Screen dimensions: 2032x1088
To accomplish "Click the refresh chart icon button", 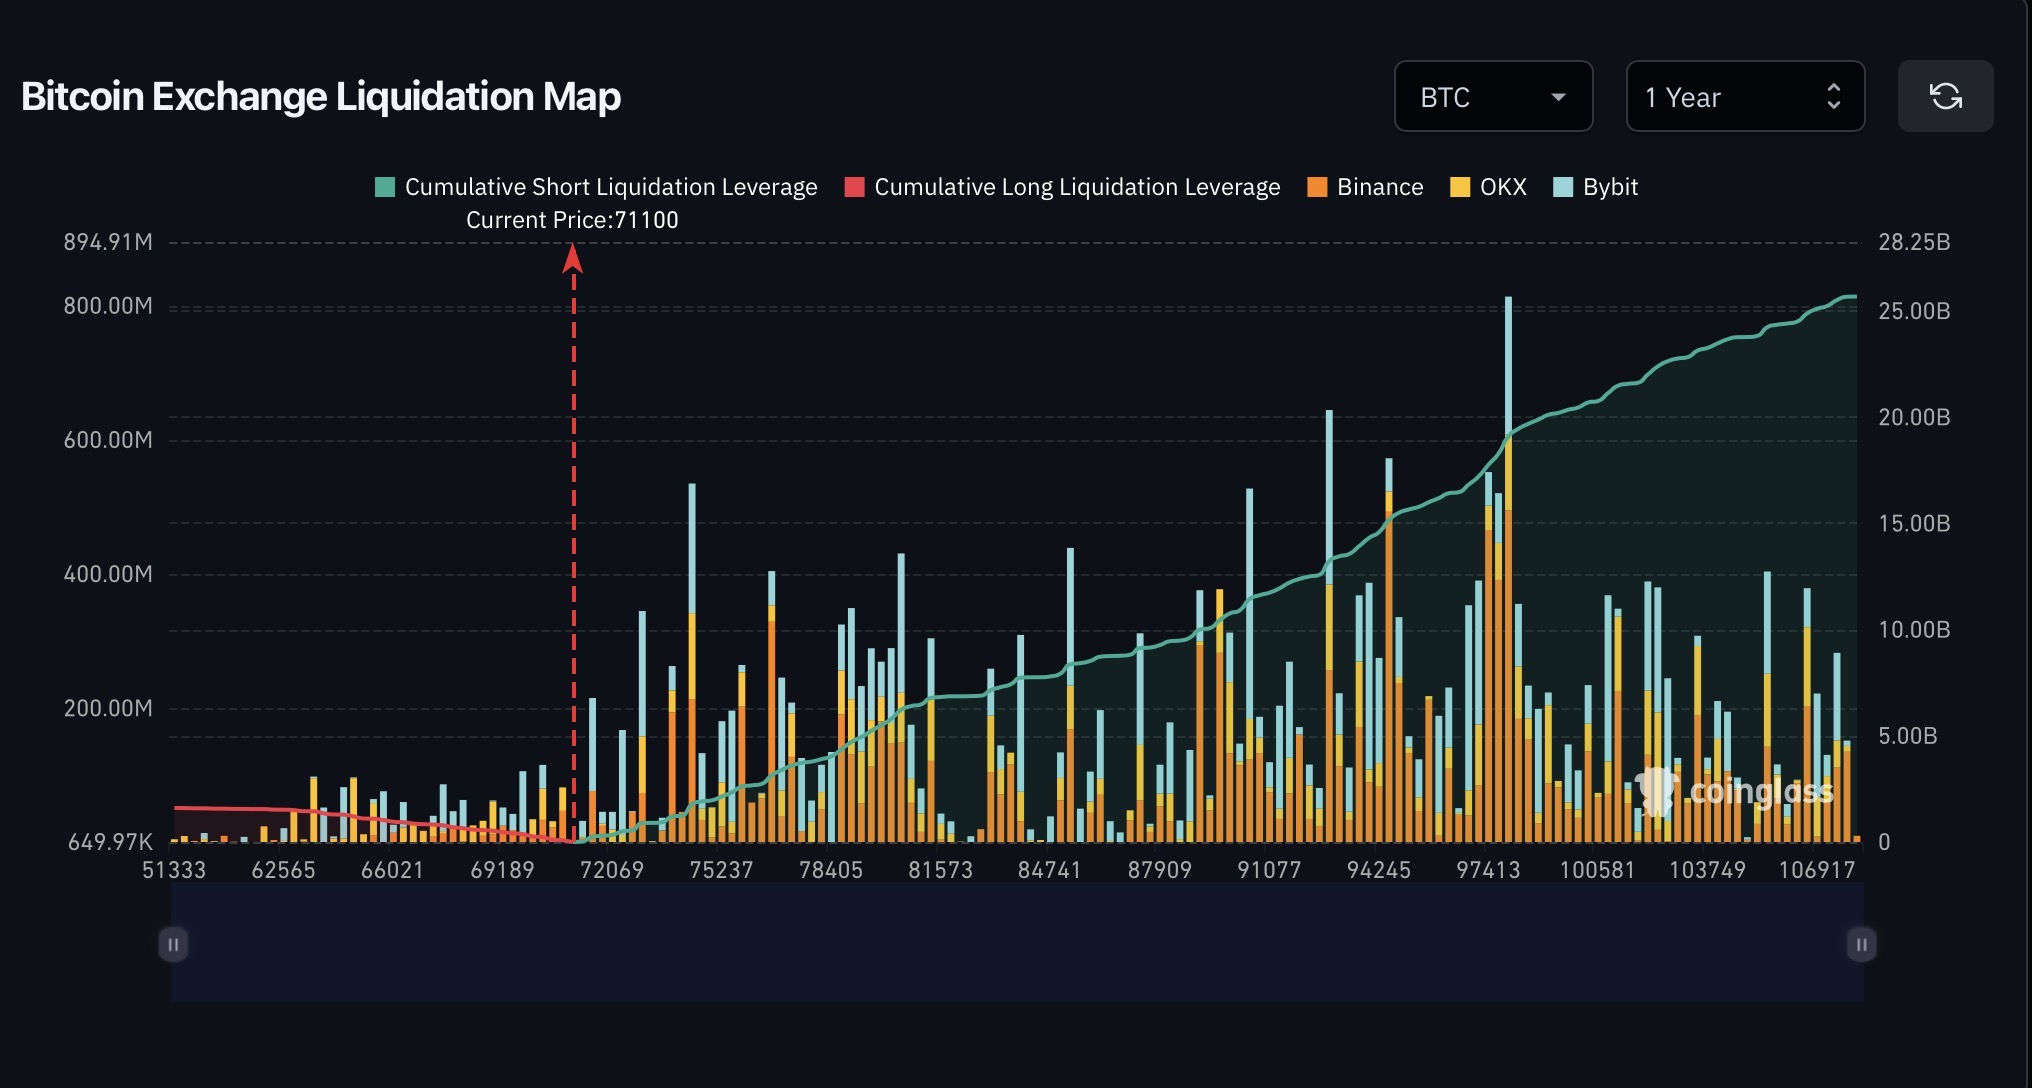I will 1945,97.
